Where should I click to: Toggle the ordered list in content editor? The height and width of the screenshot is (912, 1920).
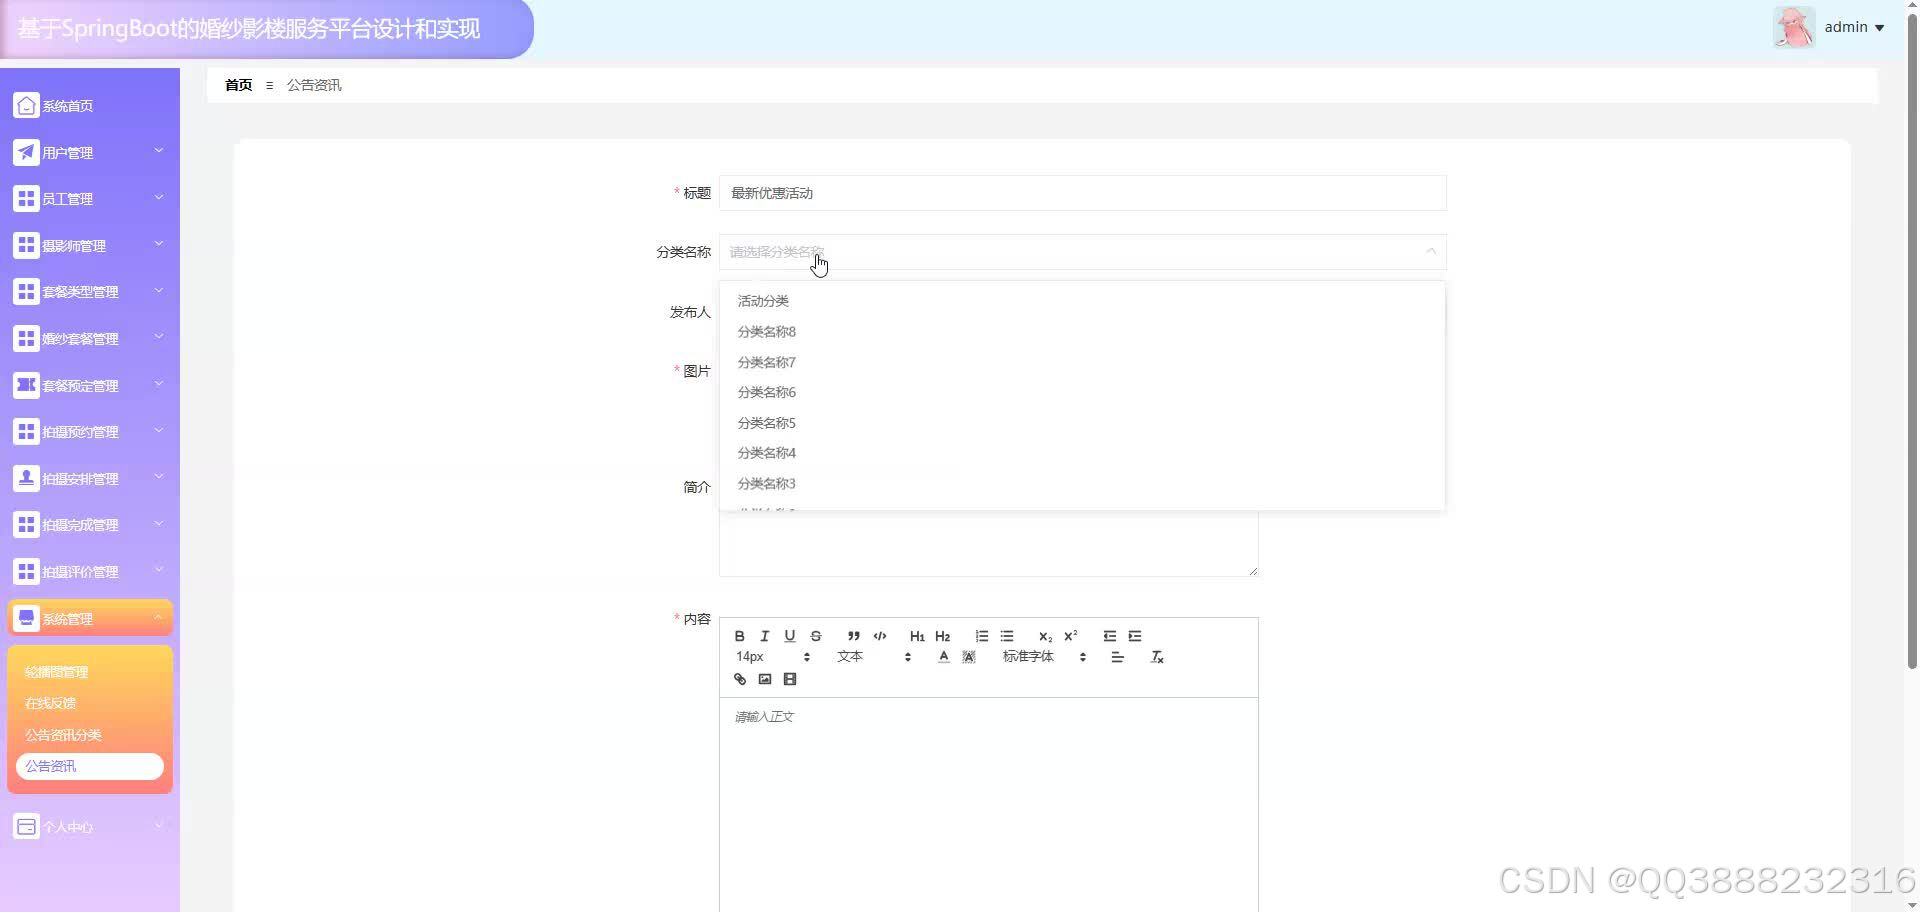[x=981, y=636]
